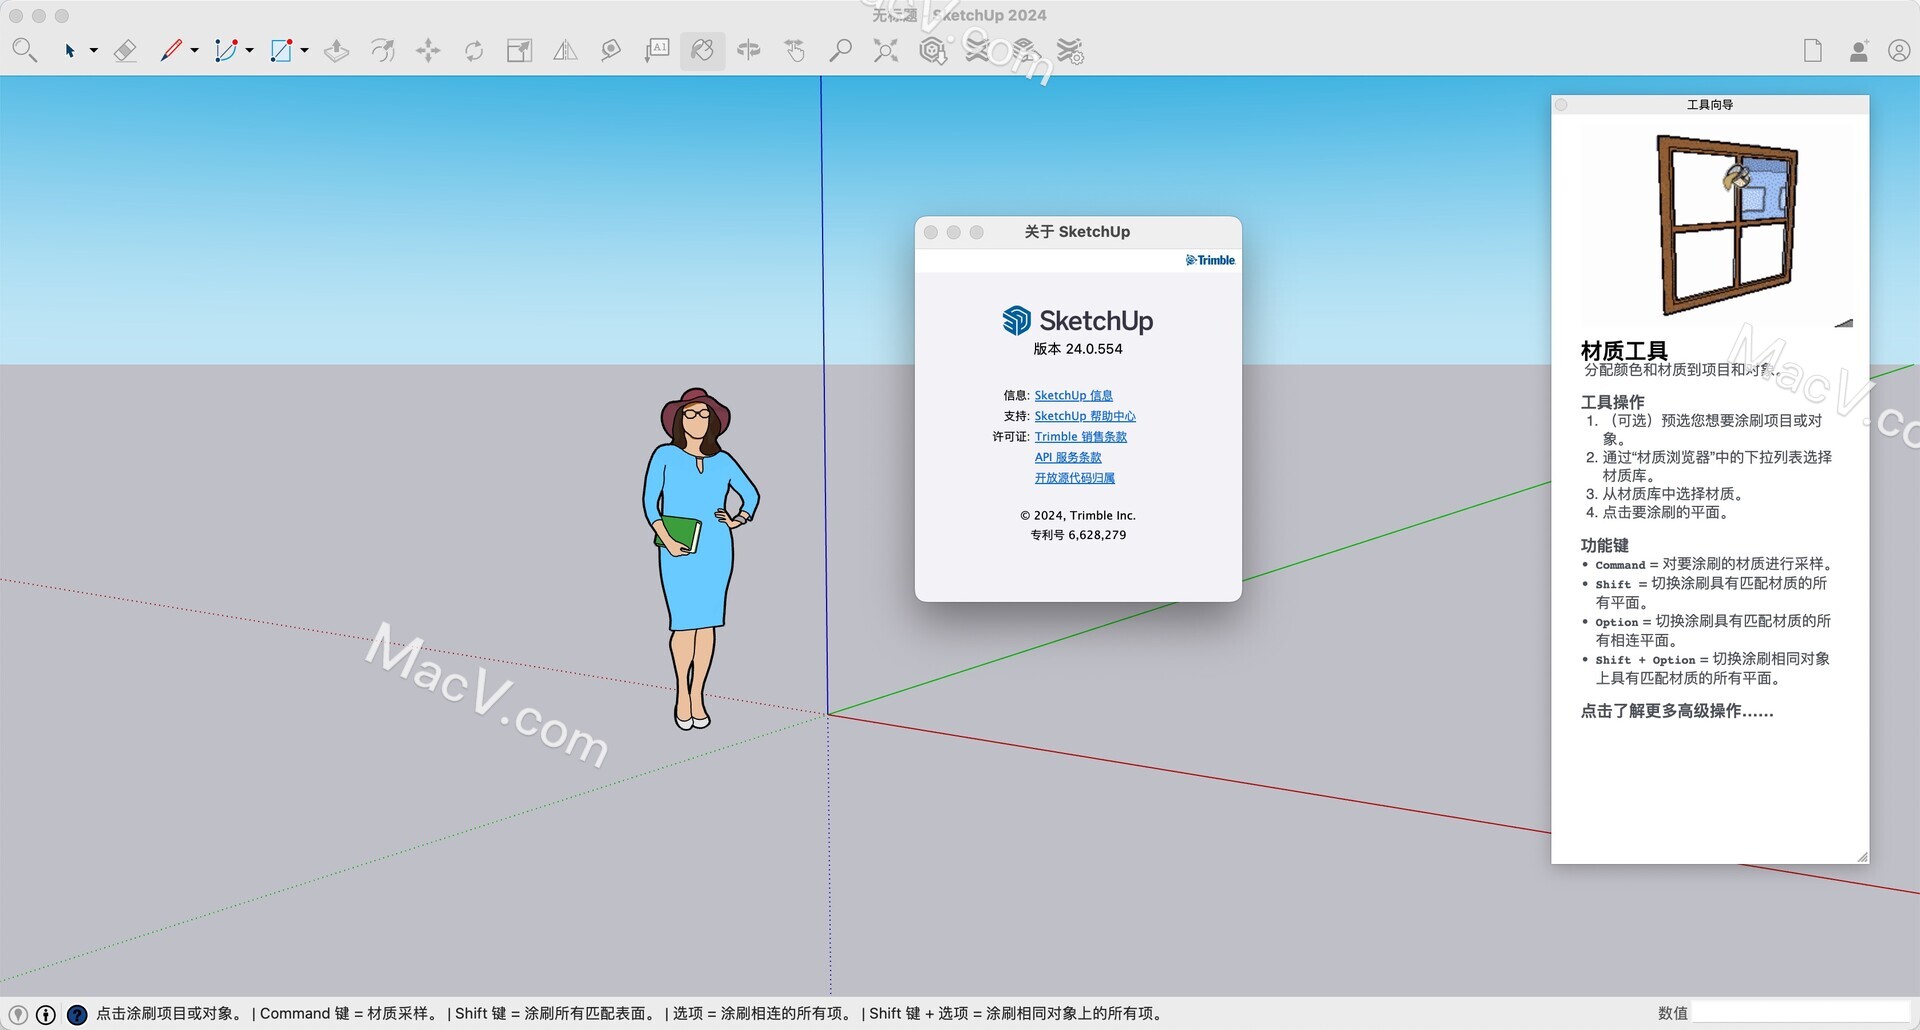Select the Pan hand tool
The image size is (1920, 1030).
795,50
